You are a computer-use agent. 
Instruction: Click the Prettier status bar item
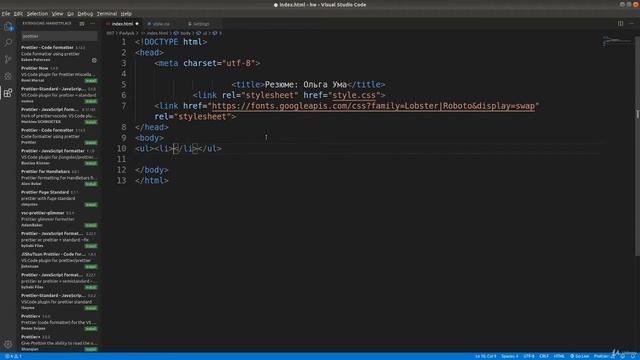tap(603, 356)
